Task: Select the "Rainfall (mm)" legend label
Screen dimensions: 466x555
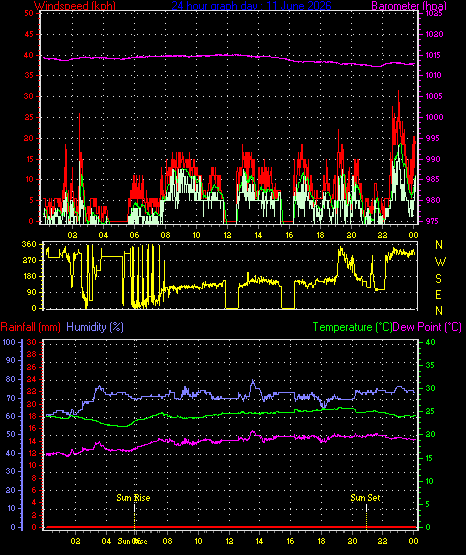Action: click(30, 327)
